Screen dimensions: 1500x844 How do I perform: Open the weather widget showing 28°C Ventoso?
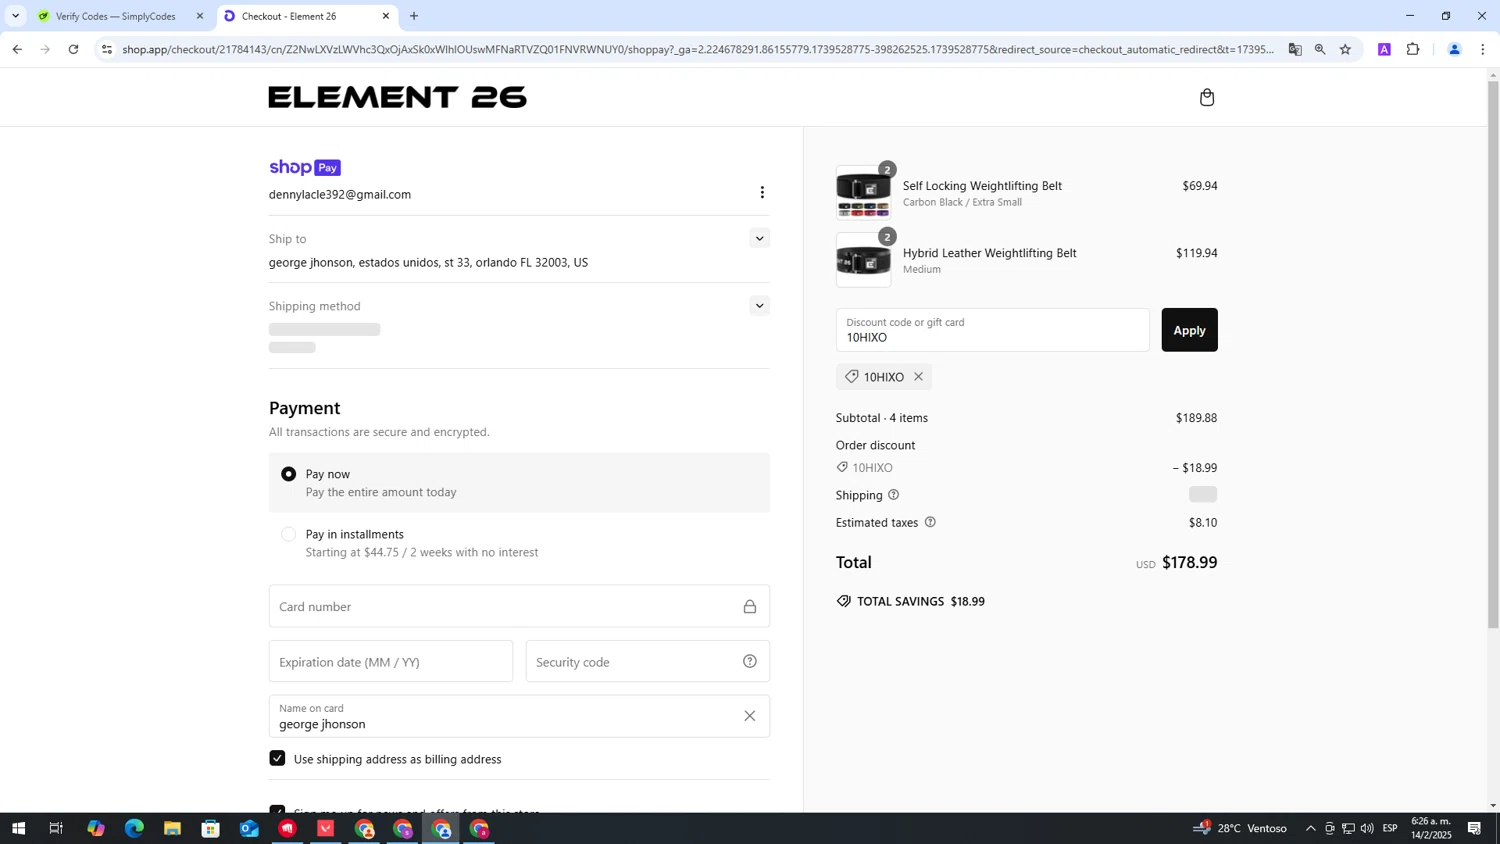tap(1240, 828)
